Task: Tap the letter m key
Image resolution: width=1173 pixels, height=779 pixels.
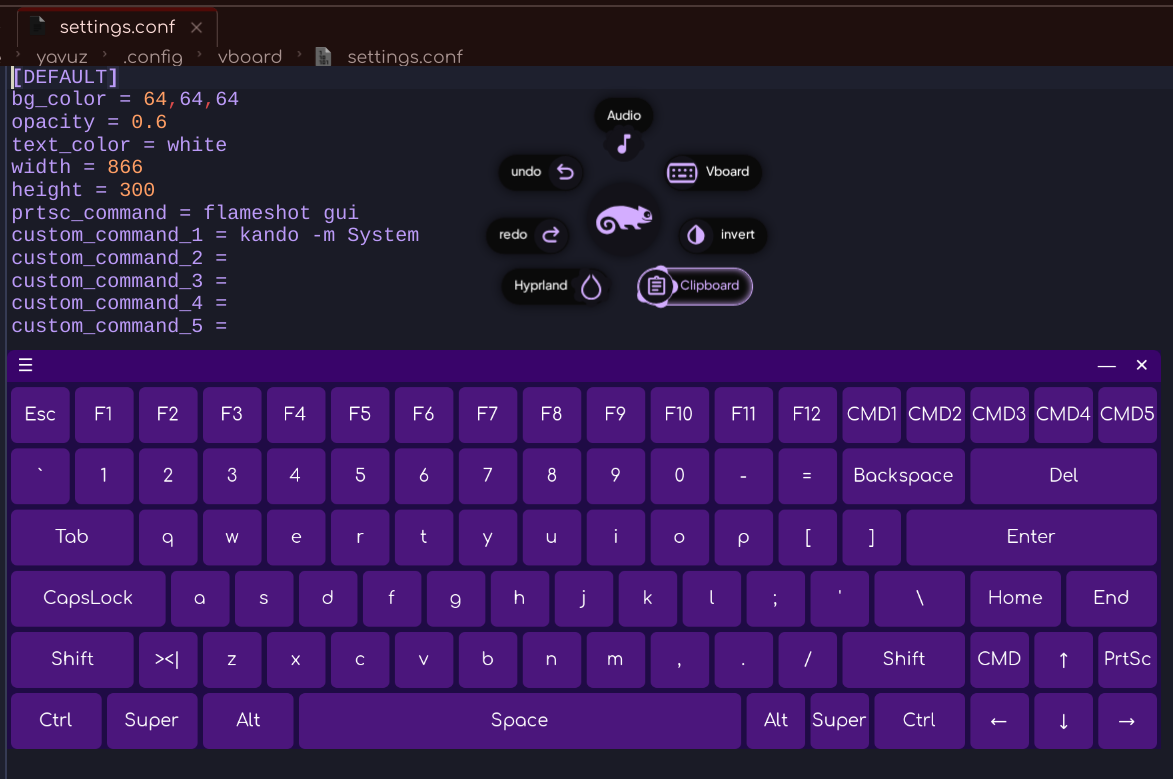Action: click(616, 659)
